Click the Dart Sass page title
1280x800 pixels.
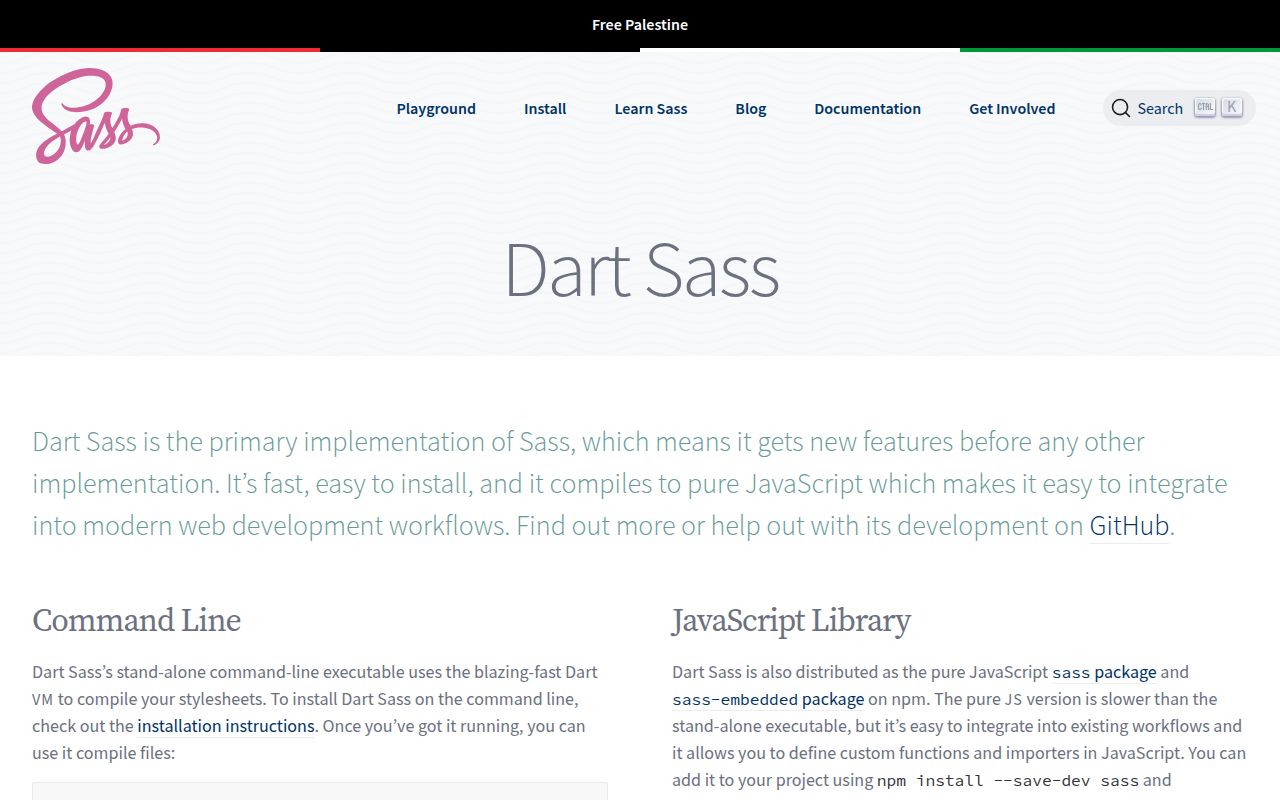(x=641, y=270)
